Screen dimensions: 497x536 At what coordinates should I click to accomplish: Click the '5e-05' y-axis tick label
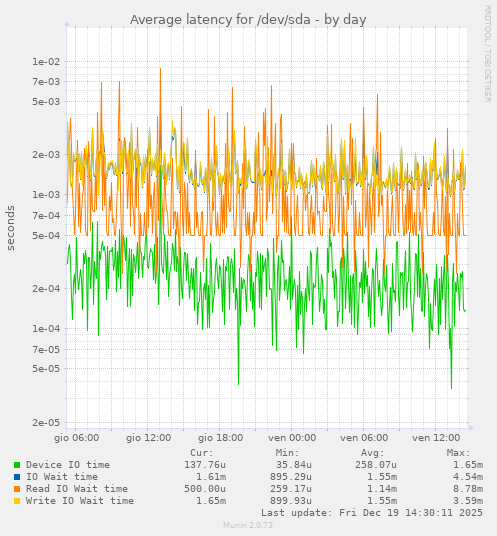coord(46,369)
